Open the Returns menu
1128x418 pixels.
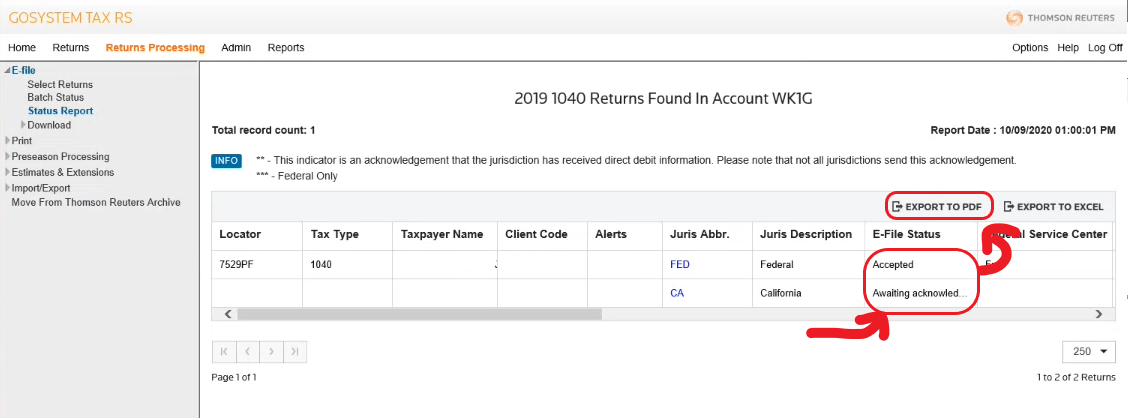pyautogui.click(x=70, y=47)
